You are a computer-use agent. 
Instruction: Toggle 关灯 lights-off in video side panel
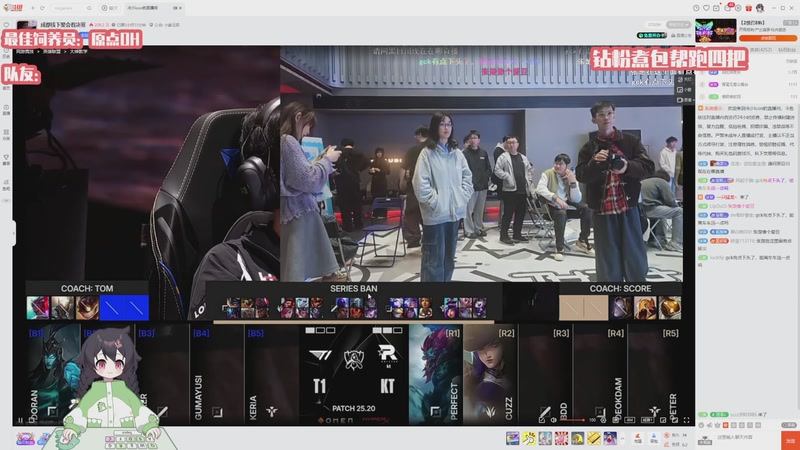(685, 79)
